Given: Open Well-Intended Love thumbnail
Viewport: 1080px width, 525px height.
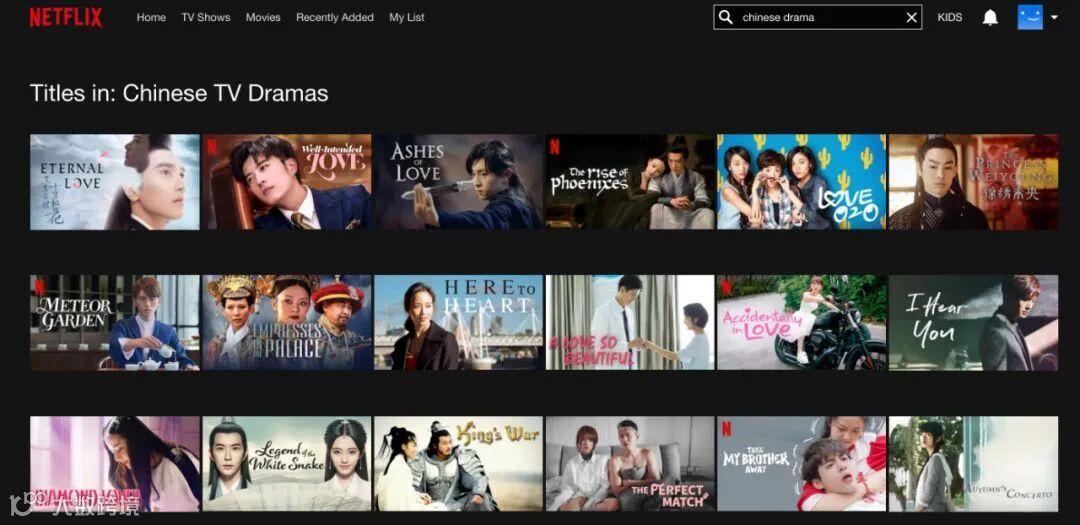Looking at the screenshot, I should click(287, 182).
